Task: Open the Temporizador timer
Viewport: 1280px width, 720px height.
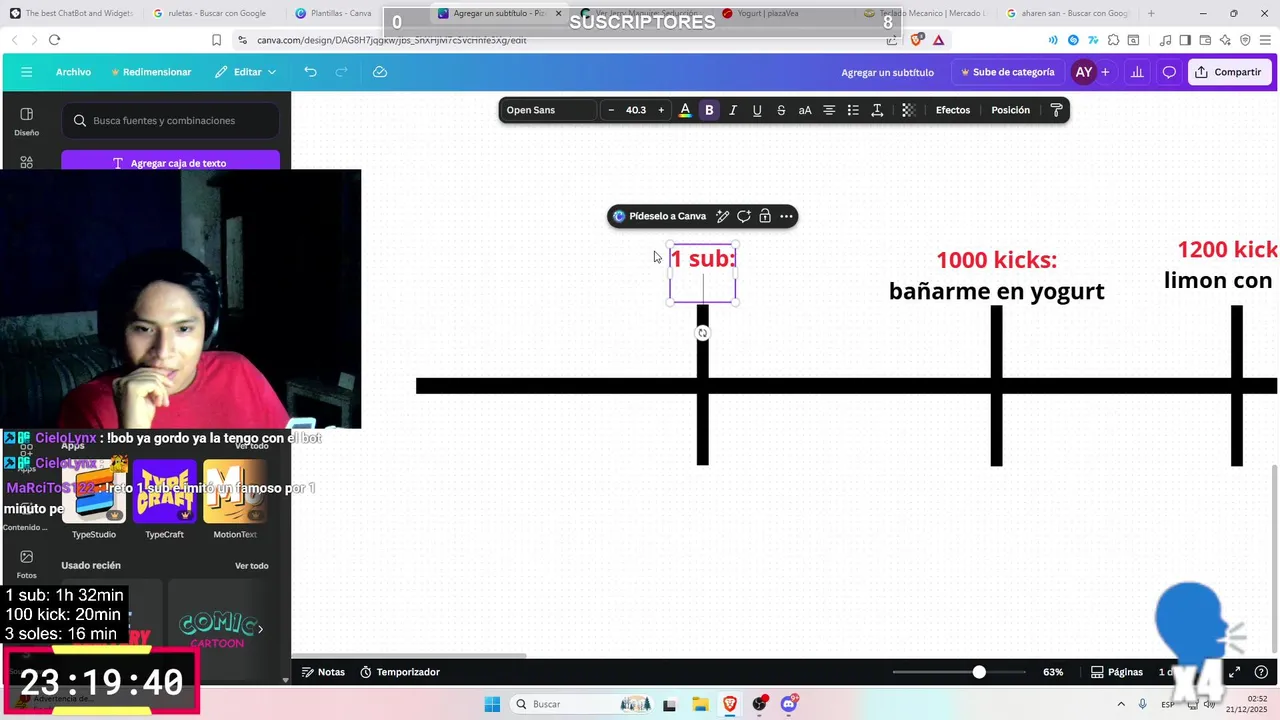Action: 400,672
